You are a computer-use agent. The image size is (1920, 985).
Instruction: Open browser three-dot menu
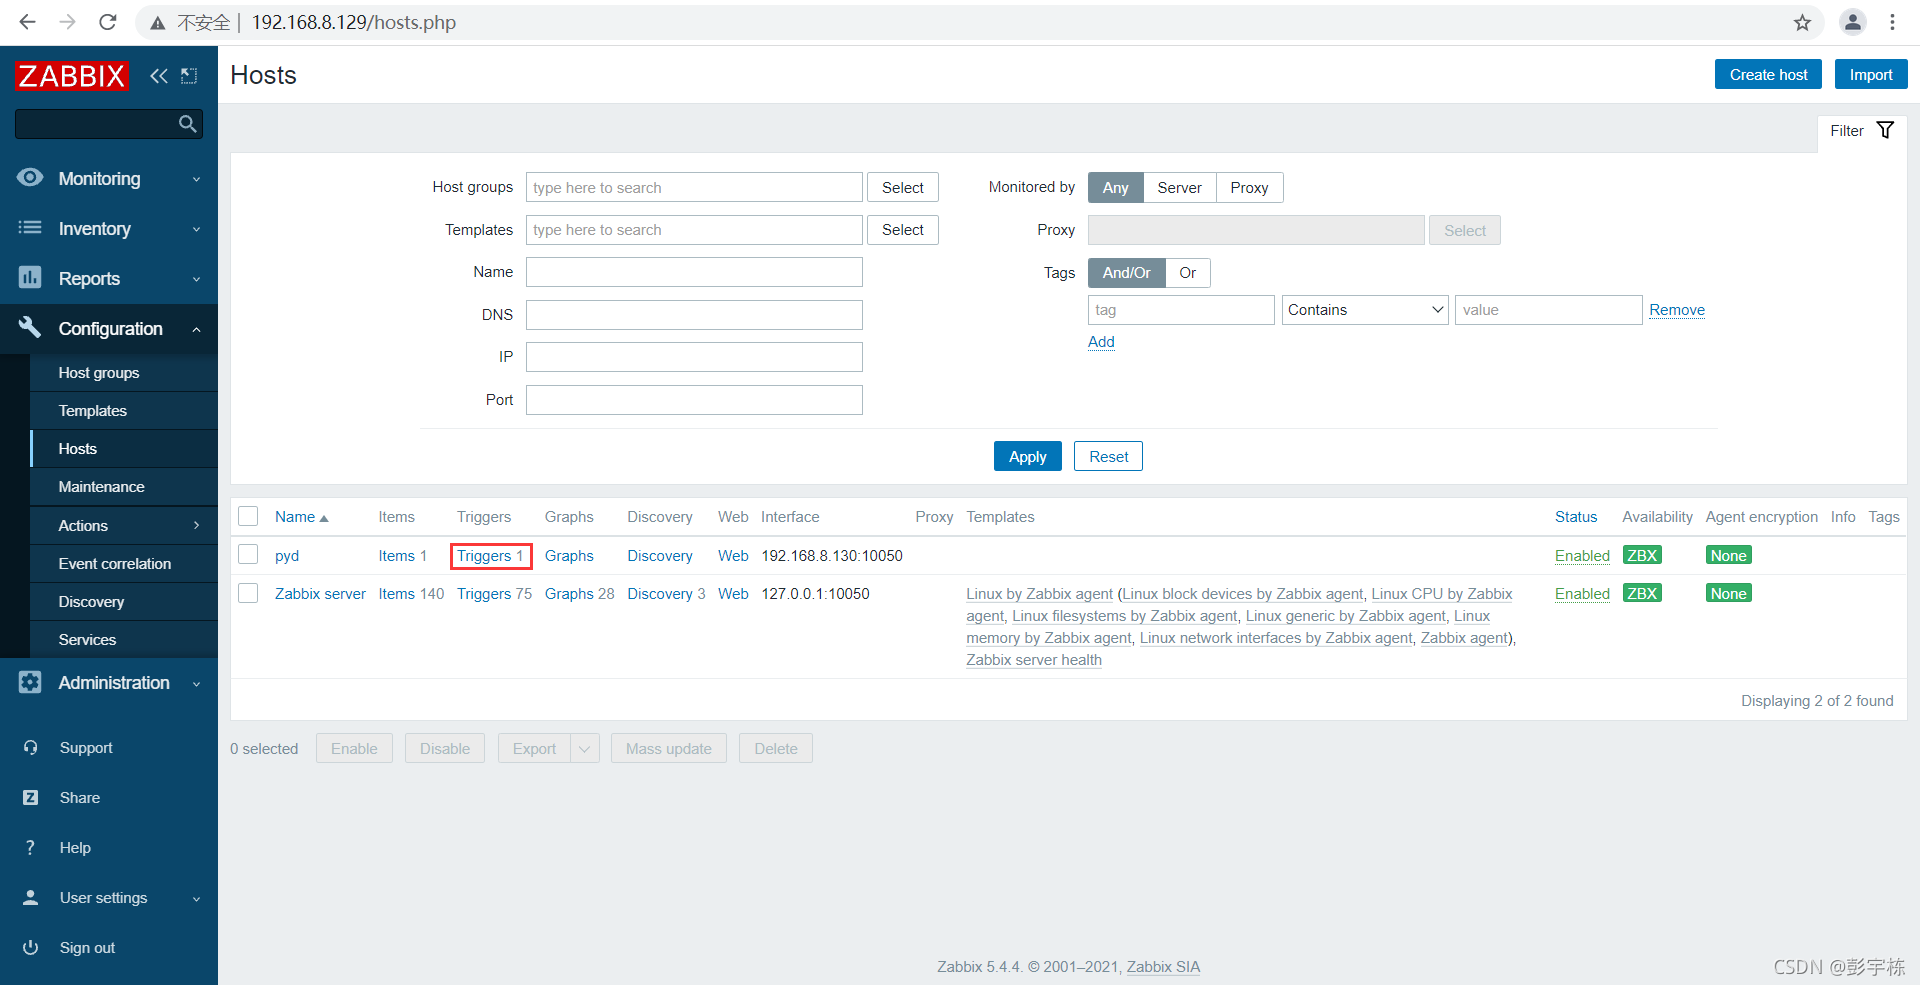(x=1892, y=22)
